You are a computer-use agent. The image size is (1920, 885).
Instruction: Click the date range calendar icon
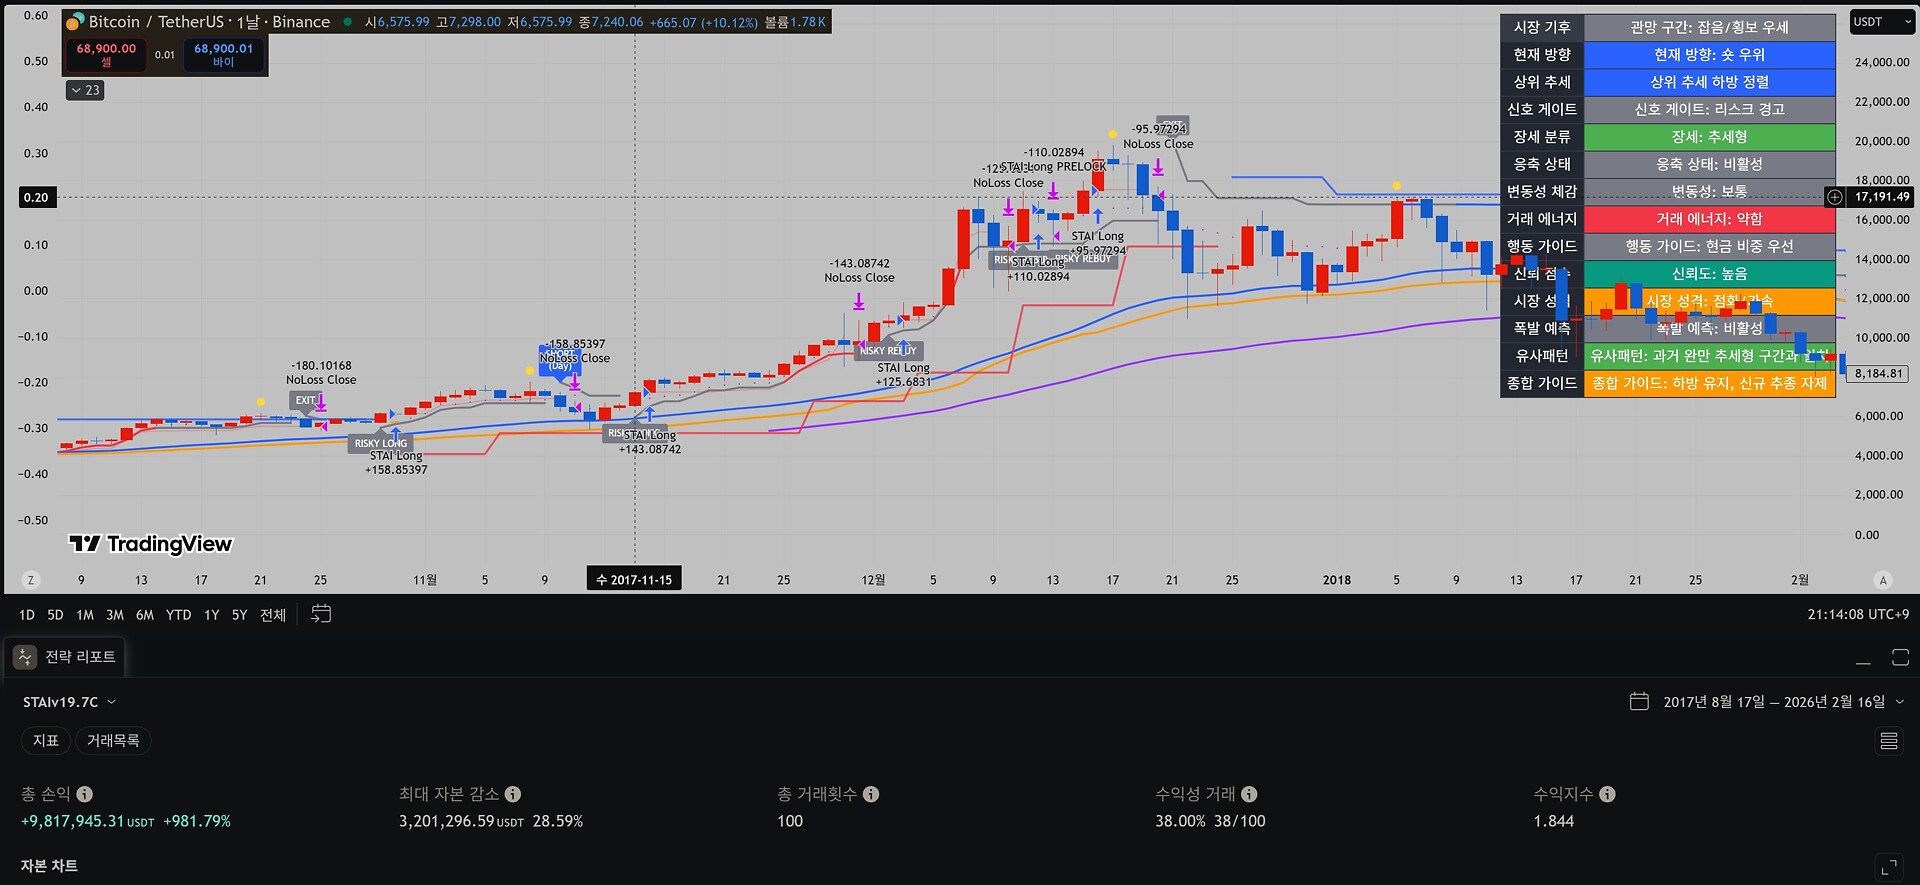click(1639, 701)
